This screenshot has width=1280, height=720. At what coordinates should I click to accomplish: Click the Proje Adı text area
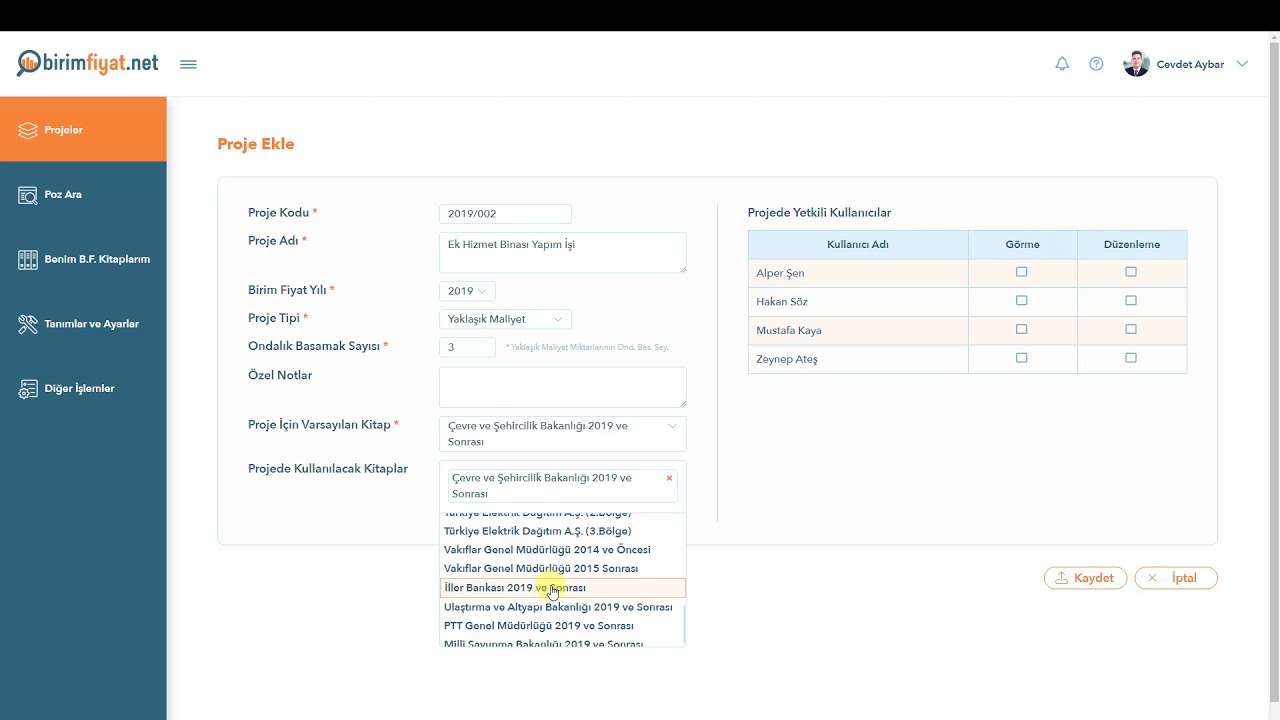(563, 252)
